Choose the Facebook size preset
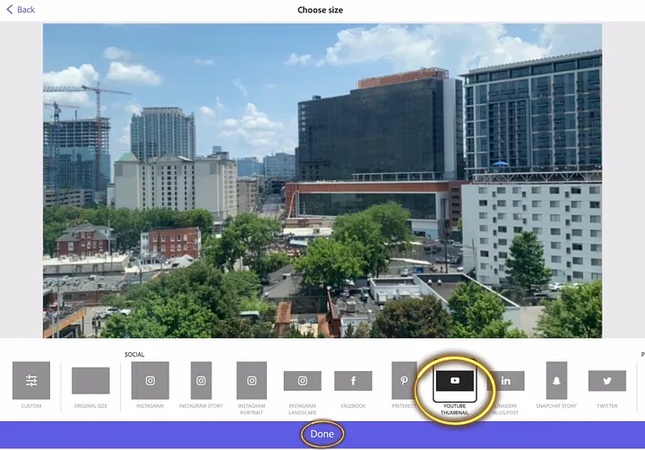645x450 pixels. tap(353, 381)
